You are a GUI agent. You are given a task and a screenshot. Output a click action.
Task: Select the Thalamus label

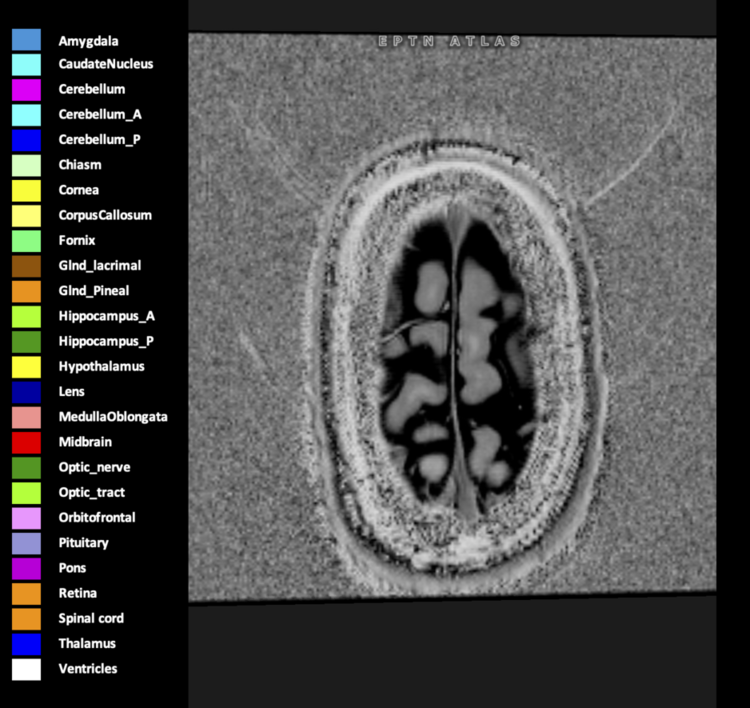point(87,644)
